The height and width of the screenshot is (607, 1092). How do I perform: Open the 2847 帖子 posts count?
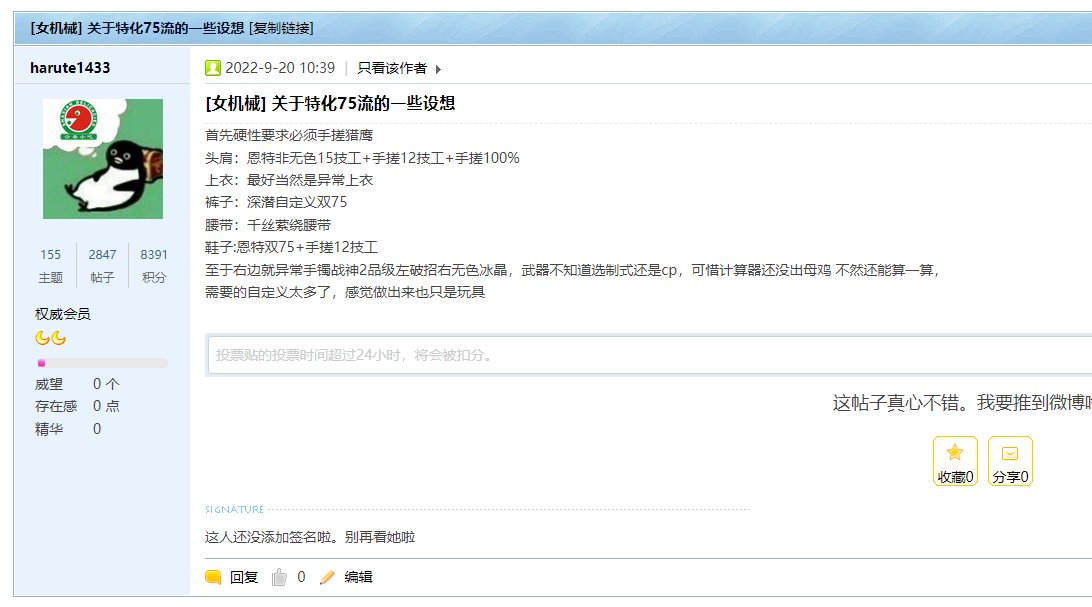pyautogui.click(x=102, y=266)
